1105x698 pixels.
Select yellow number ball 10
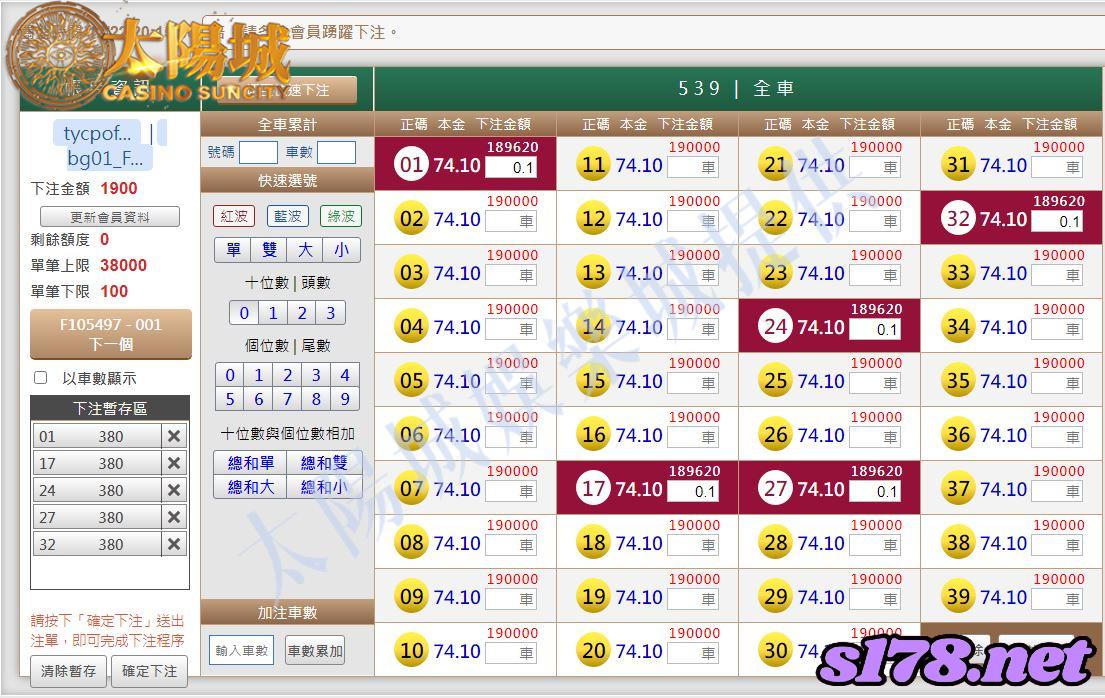pos(411,651)
